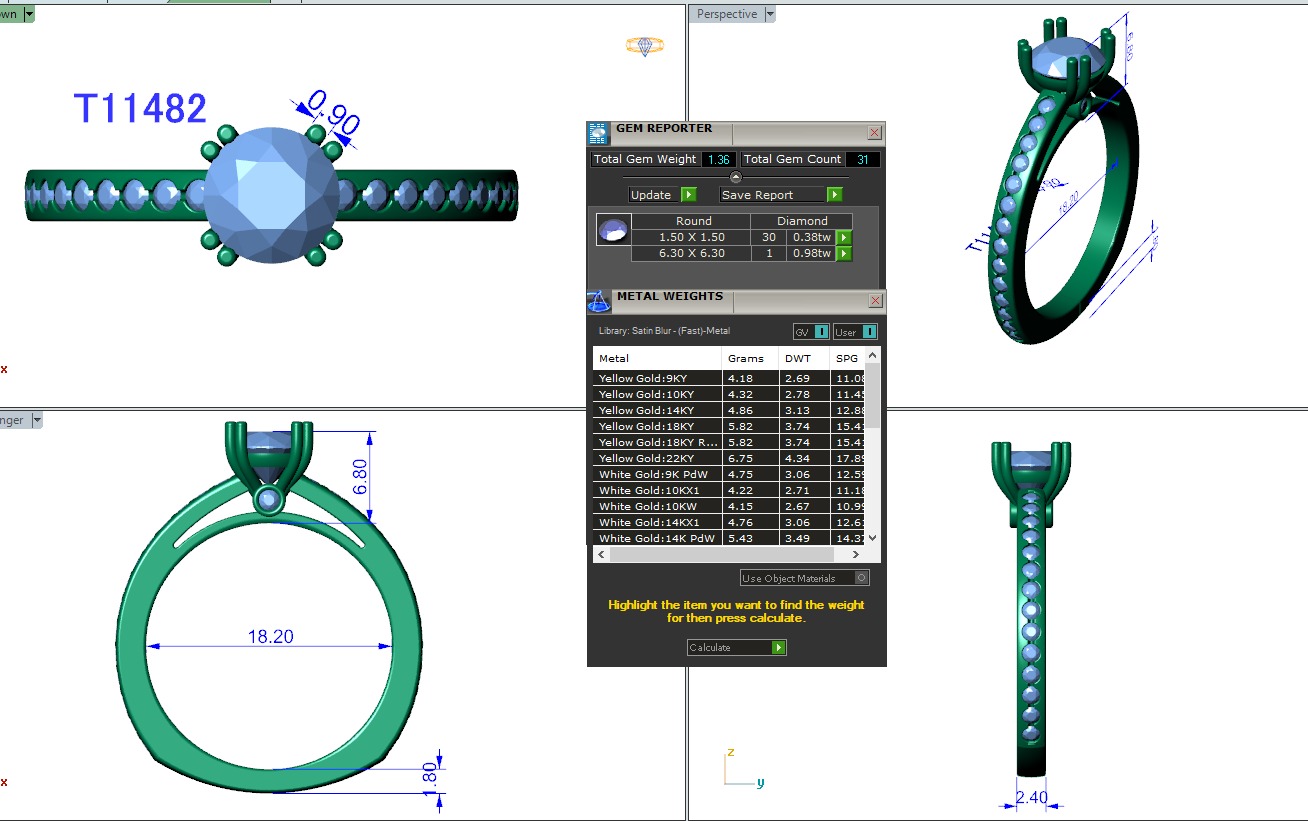
Task: Click metal list scrollbar down arrow
Action: pyautogui.click(x=872, y=538)
